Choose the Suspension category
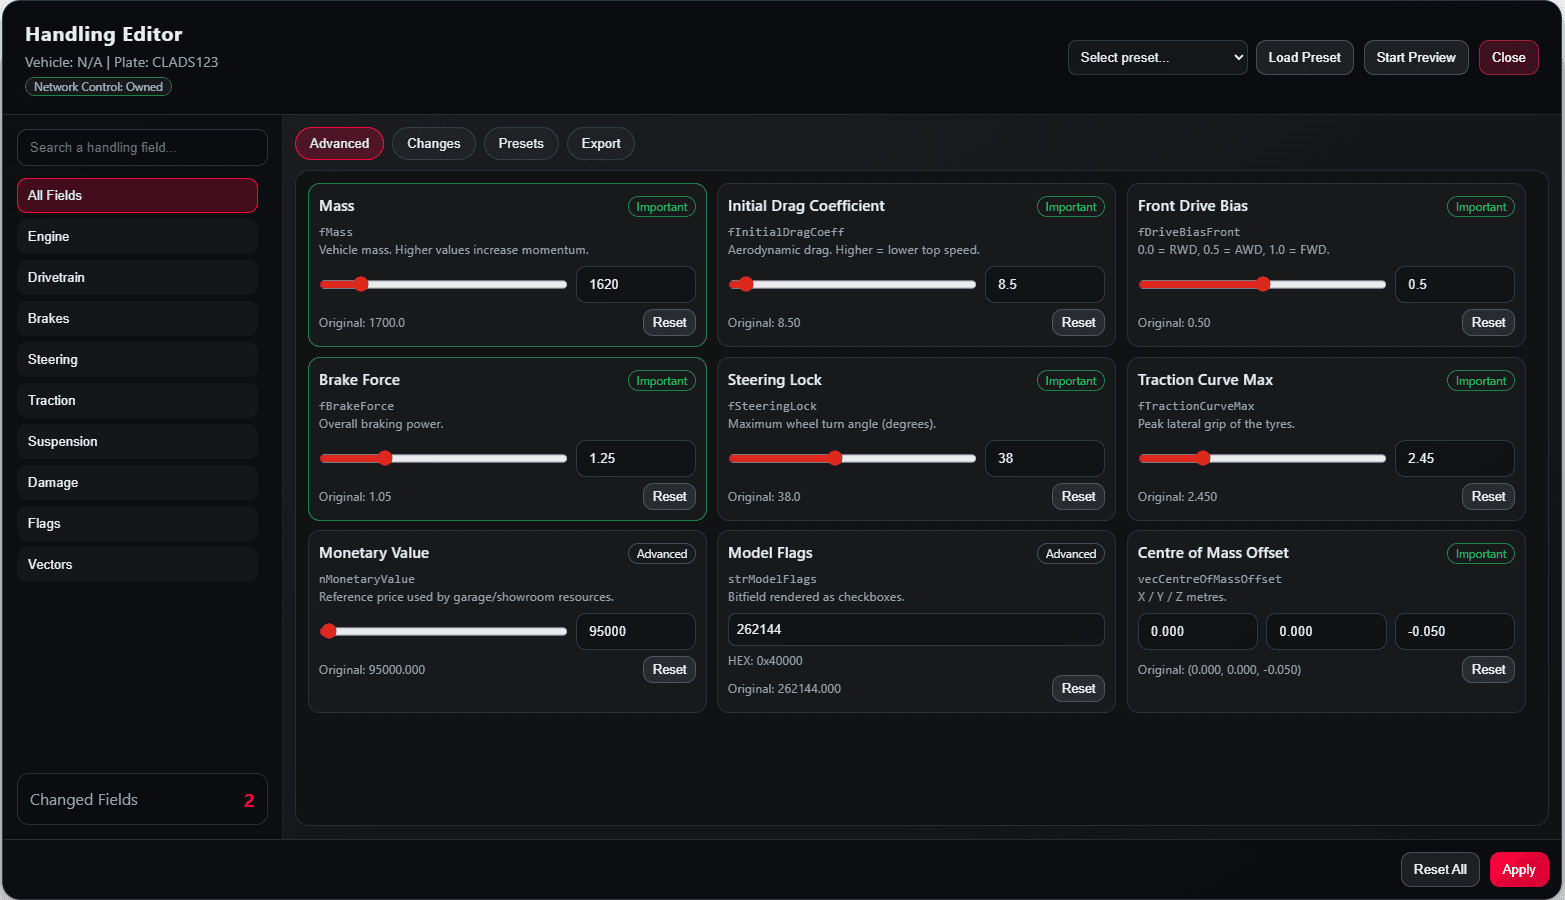The image size is (1565, 900). (x=137, y=442)
